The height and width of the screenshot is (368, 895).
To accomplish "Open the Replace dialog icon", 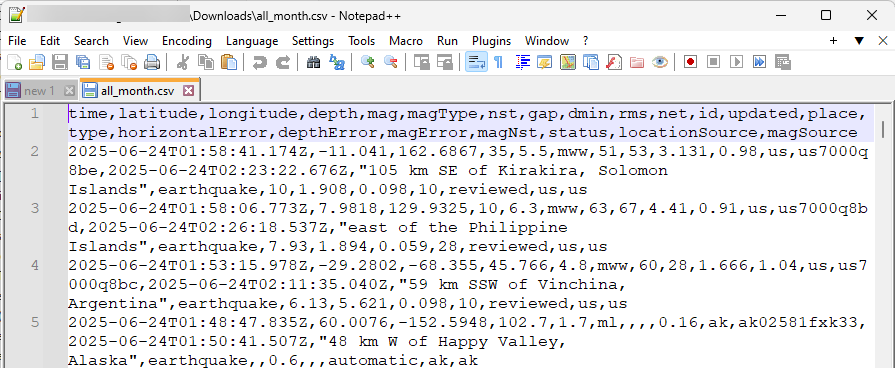I will [x=337, y=62].
